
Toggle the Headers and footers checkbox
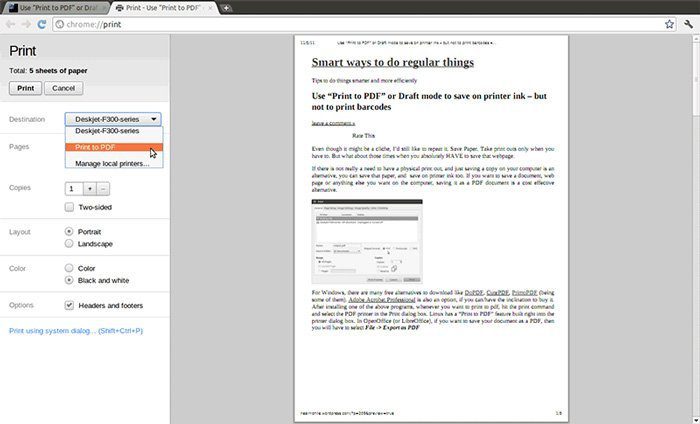[69, 305]
